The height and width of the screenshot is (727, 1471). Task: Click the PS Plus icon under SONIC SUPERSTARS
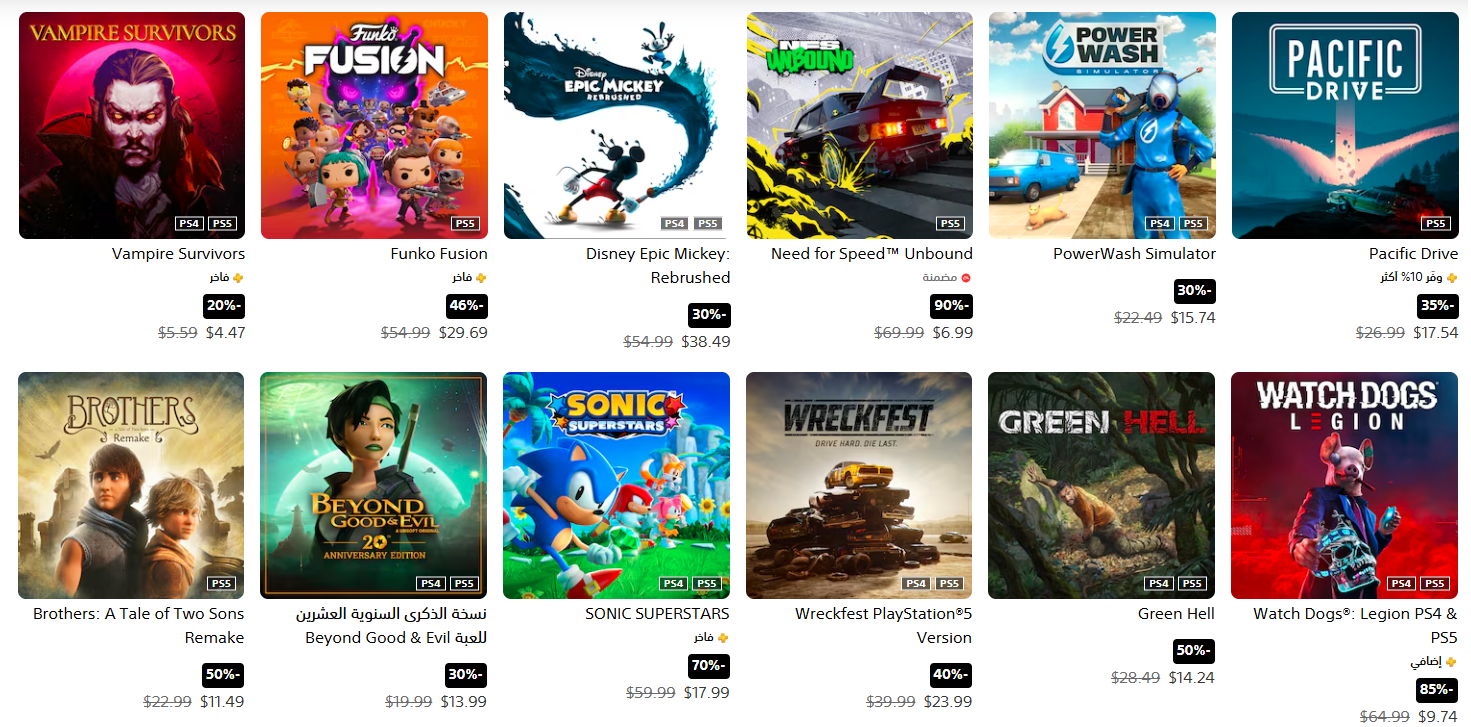click(x=723, y=638)
